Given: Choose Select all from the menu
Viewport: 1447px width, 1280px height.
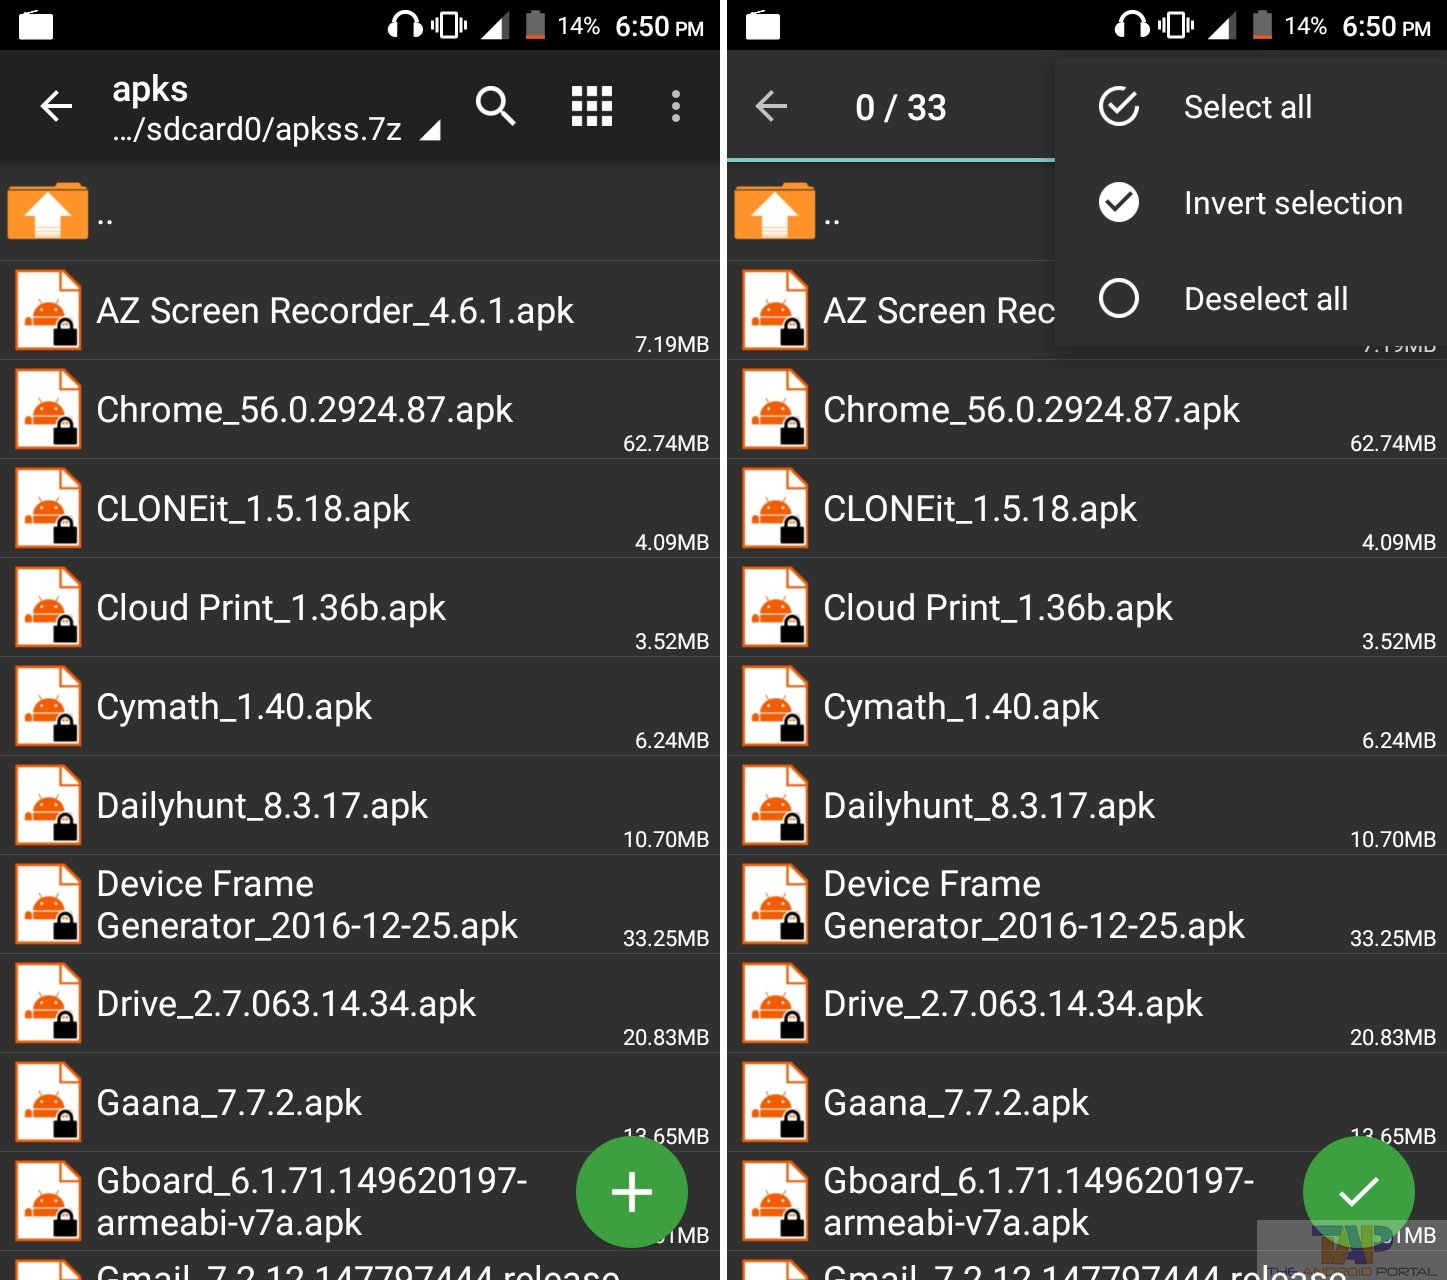Looking at the screenshot, I should [1250, 106].
